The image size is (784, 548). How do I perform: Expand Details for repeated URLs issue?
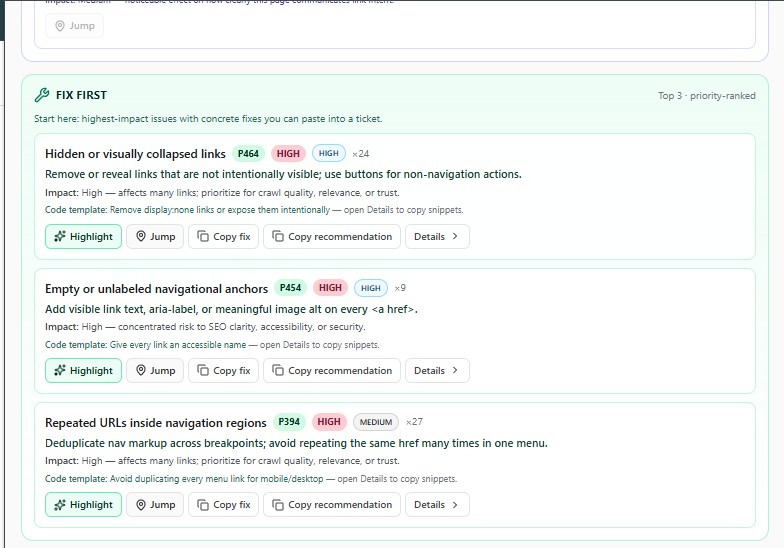[x=436, y=505]
